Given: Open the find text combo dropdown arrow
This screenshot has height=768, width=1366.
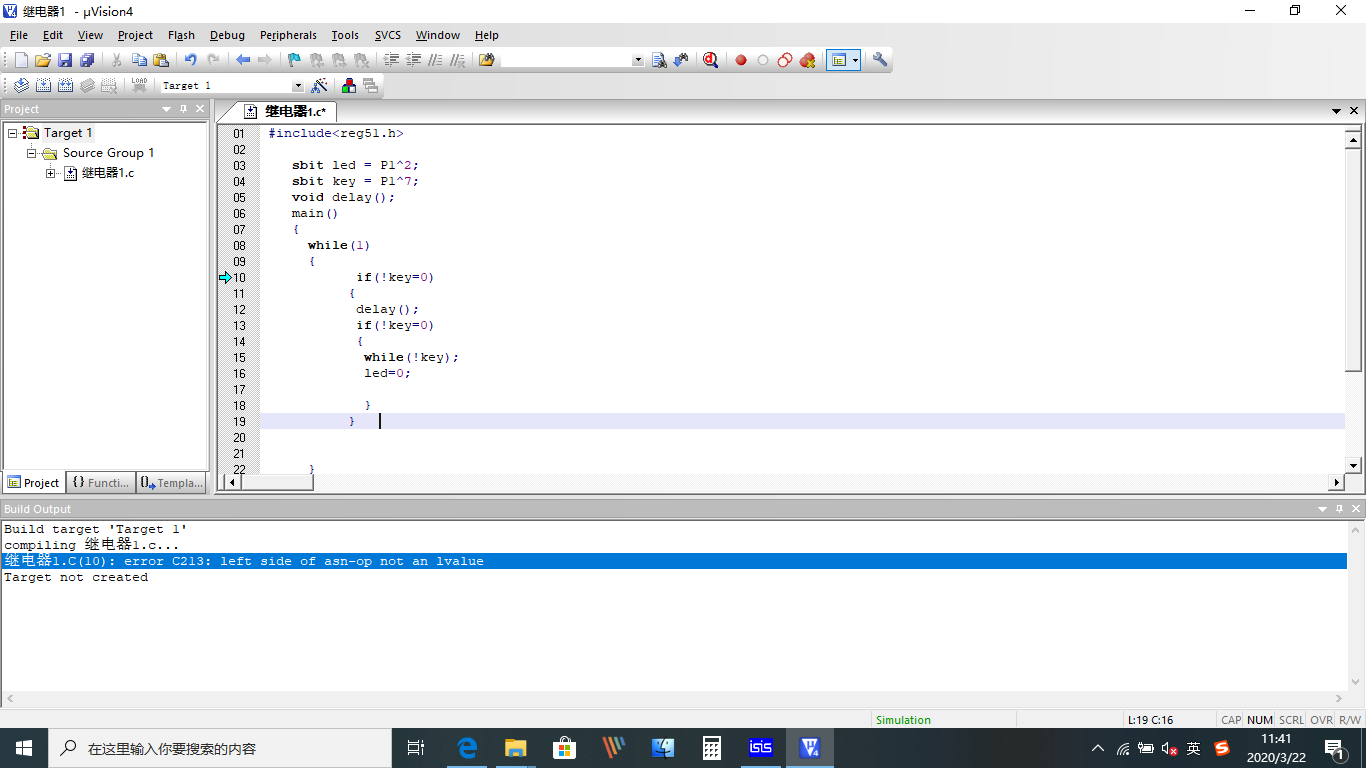Looking at the screenshot, I should coord(638,60).
